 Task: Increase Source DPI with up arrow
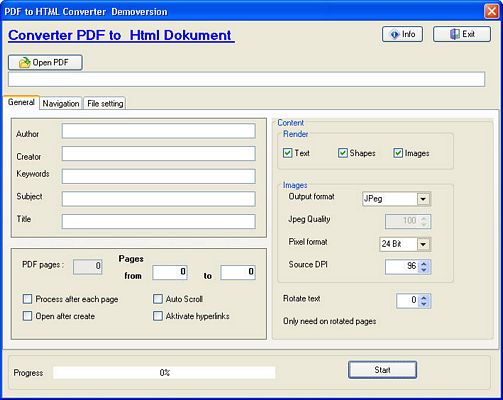click(x=424, y=264)
